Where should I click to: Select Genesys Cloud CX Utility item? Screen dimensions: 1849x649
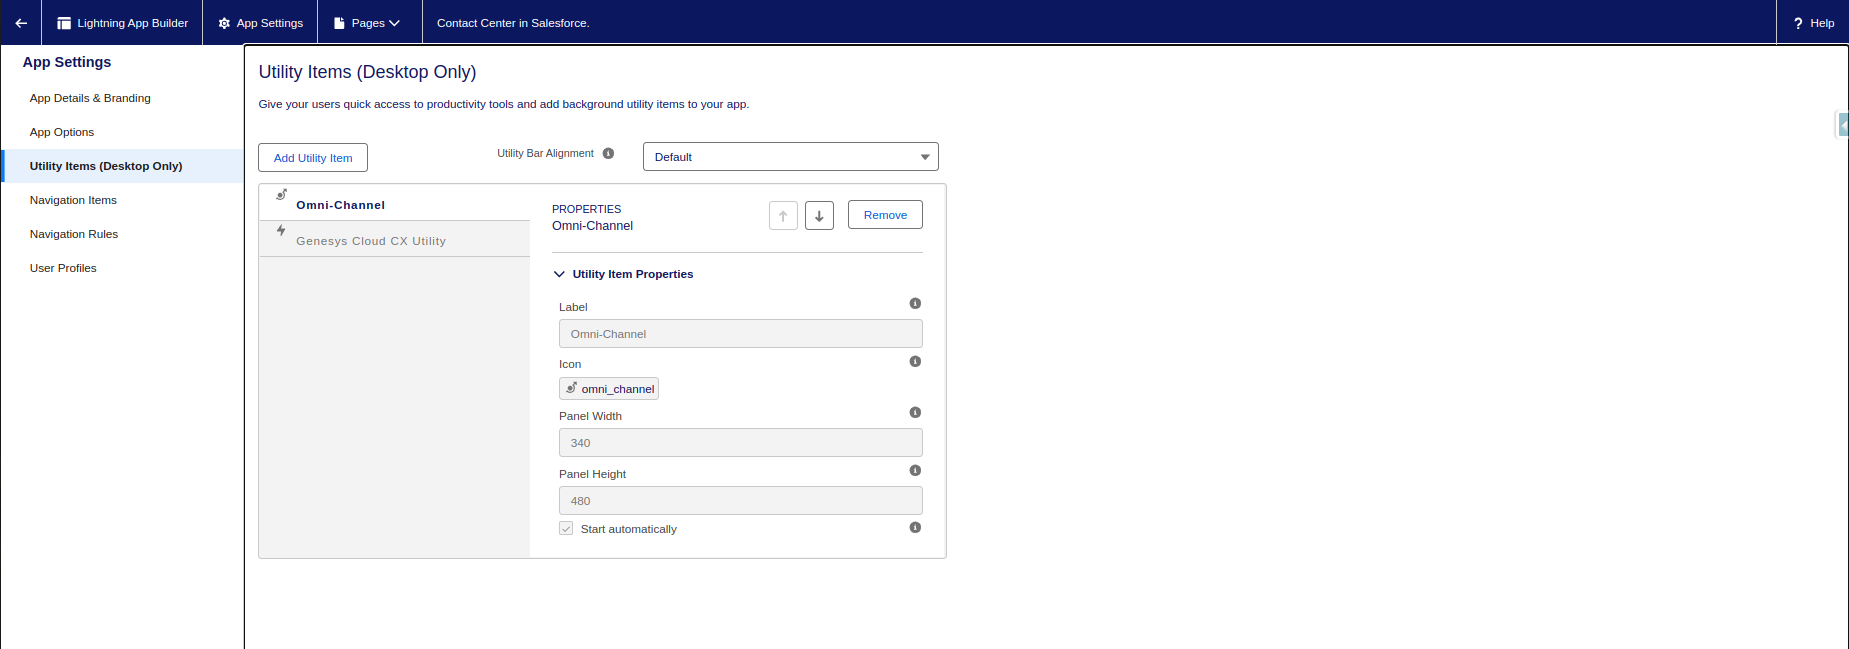coord(371,241)
